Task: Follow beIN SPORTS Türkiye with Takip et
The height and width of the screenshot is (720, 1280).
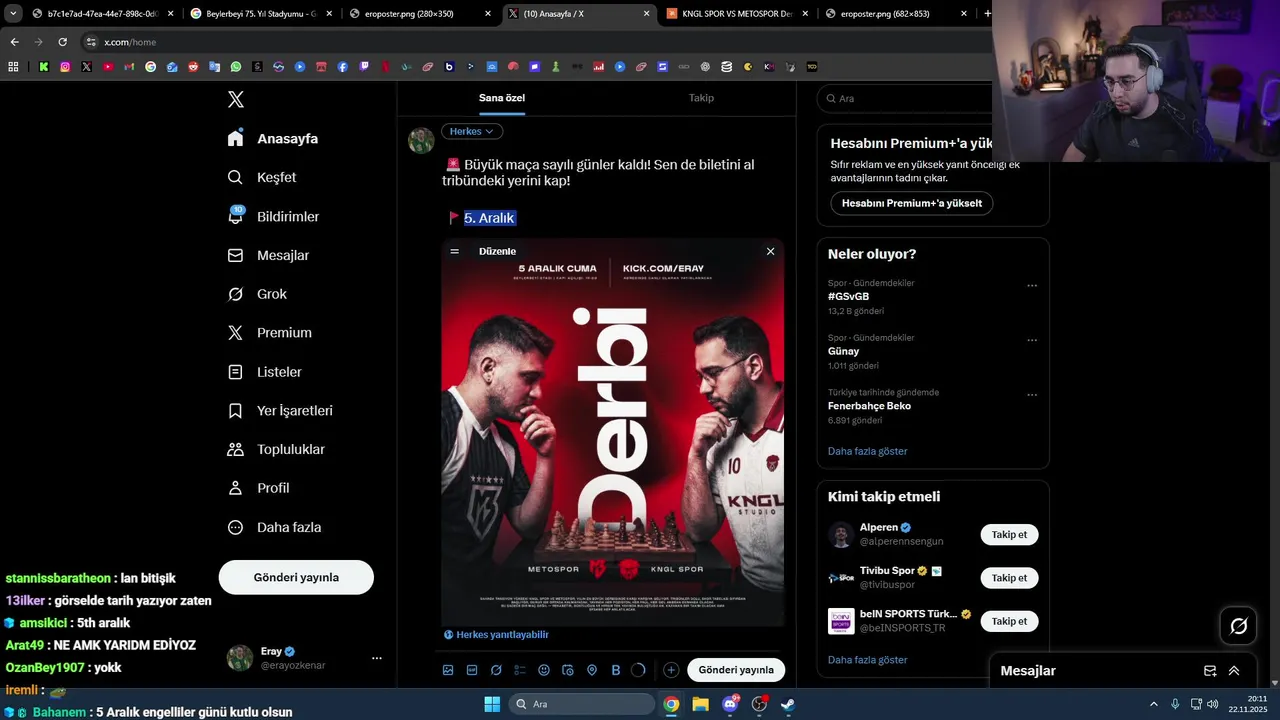Action: [x=1009, y=621]
